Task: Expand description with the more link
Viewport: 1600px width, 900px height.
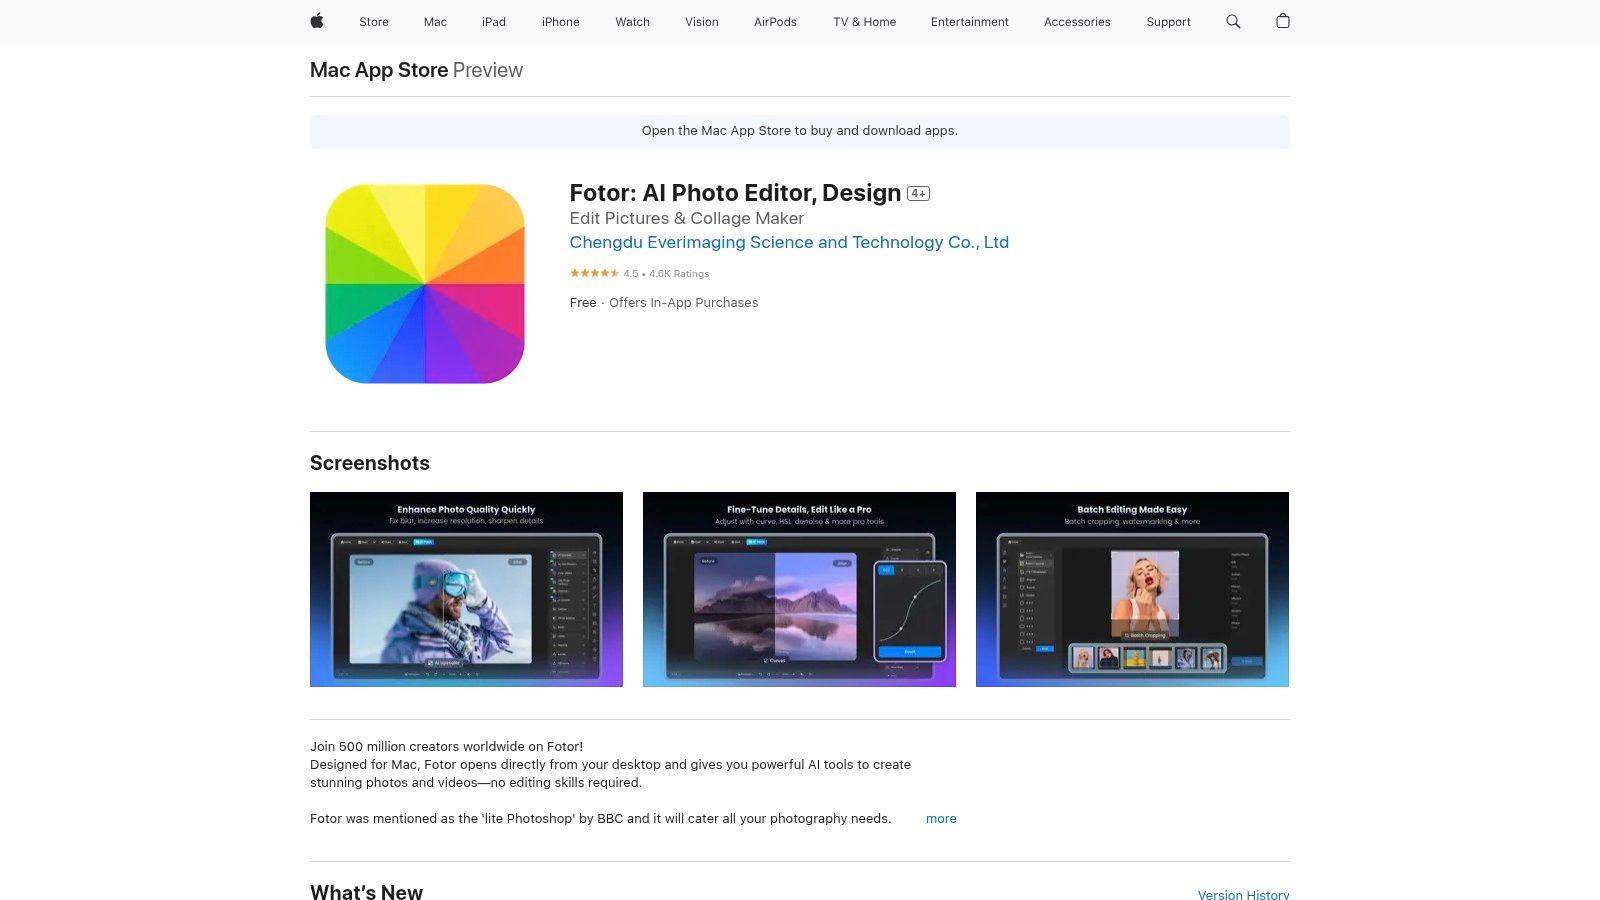Action: pyautogui.click(x=941, y=818)
